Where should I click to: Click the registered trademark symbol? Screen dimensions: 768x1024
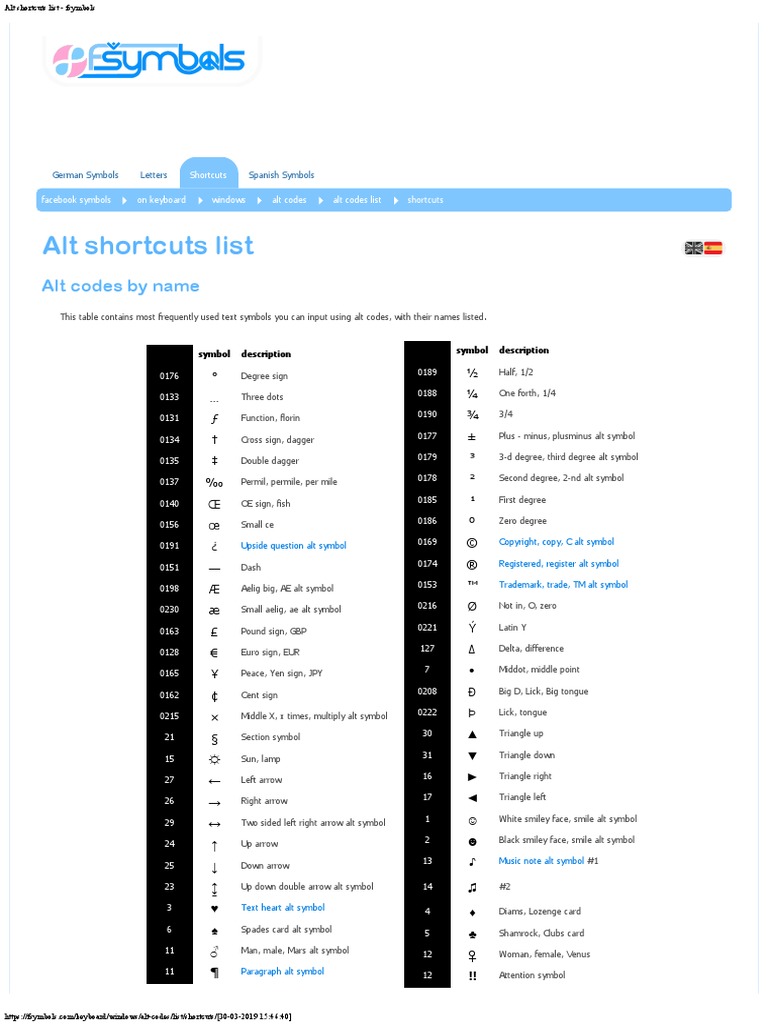[x=472, y=564]
